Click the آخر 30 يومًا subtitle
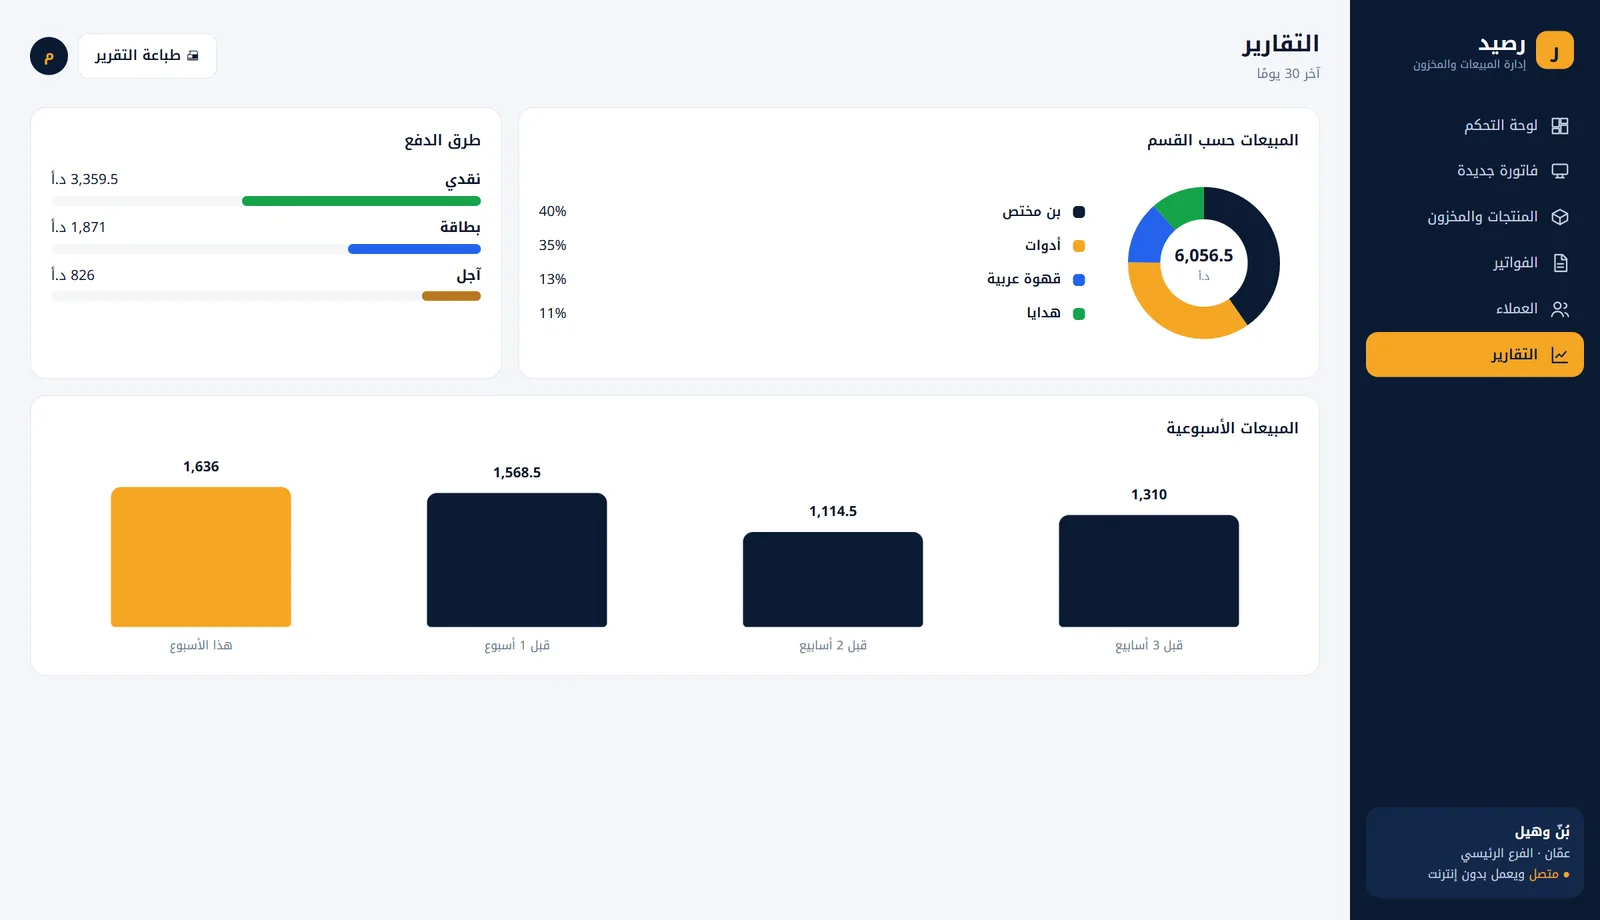The height and width of the screenshot is (920, 1600). (1288, 74)
